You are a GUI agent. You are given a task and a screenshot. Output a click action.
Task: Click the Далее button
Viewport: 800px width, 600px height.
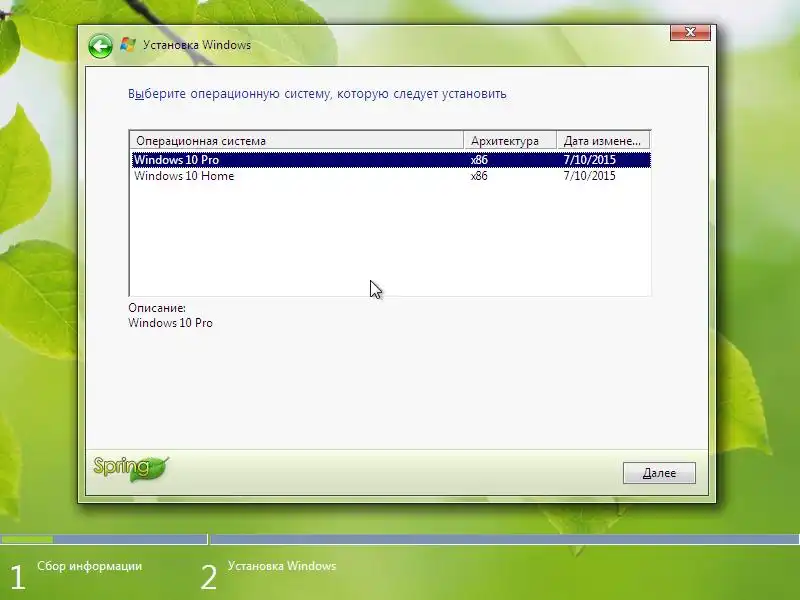click(x=659, y=473)
